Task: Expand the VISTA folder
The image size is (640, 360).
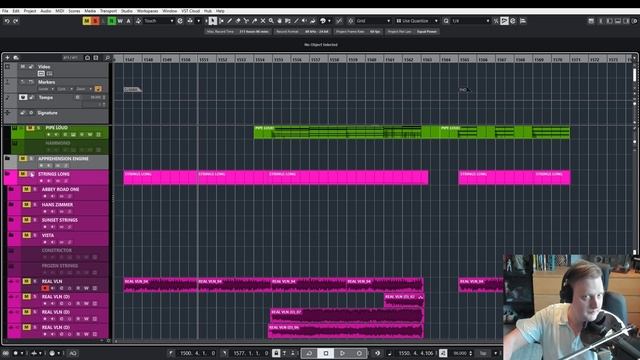Action: 11,235
